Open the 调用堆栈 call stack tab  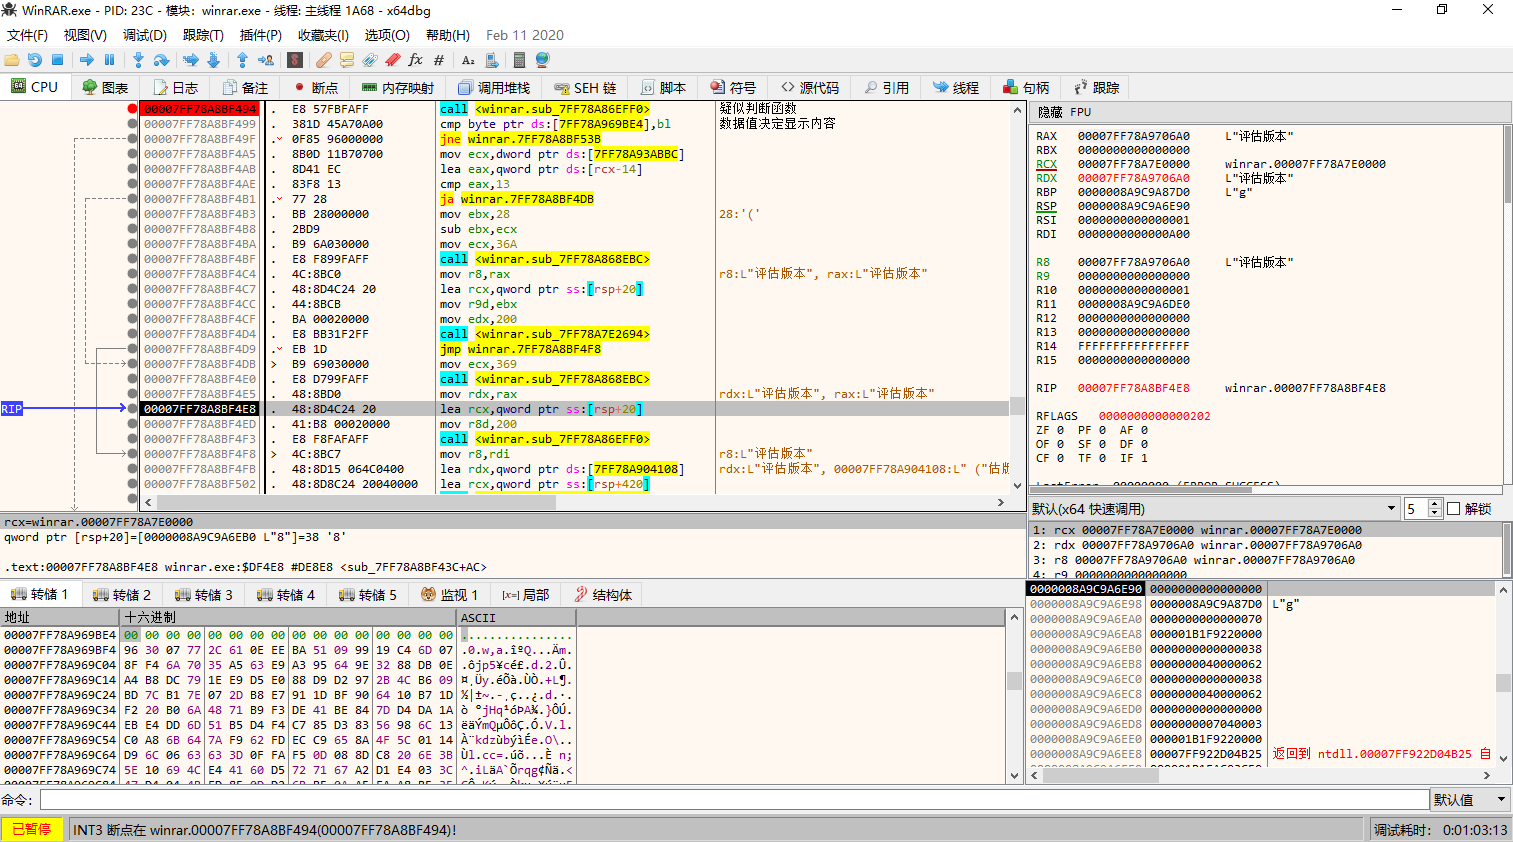(x=494, y=88)
